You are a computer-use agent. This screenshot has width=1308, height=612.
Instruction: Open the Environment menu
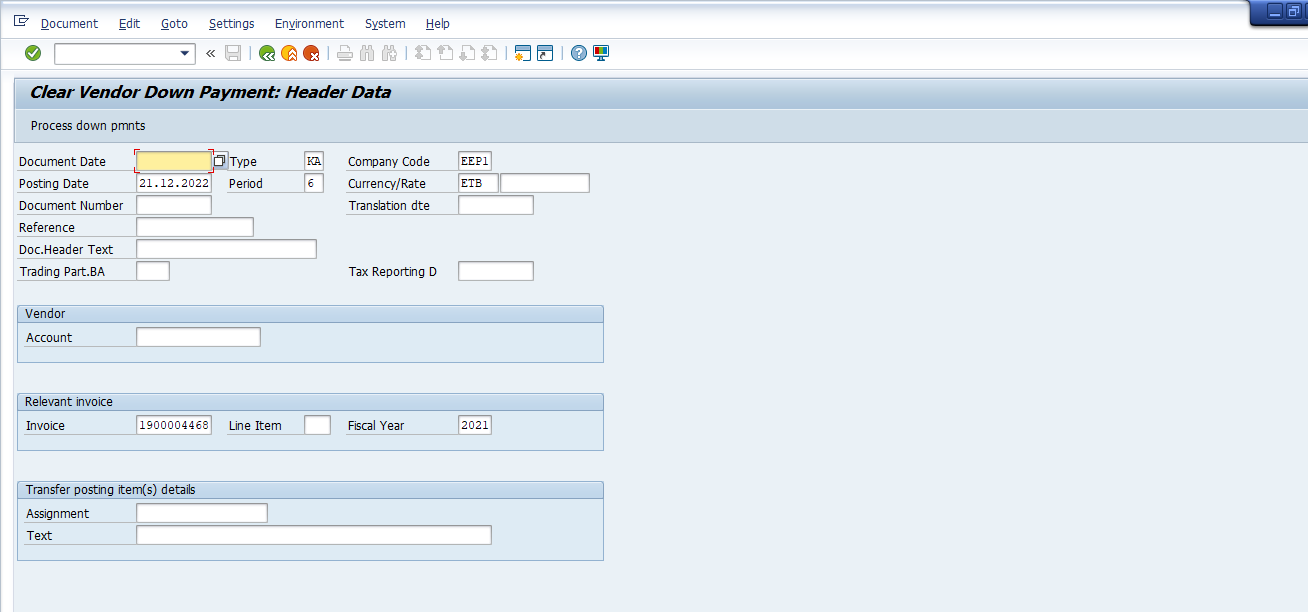point(309,23)
